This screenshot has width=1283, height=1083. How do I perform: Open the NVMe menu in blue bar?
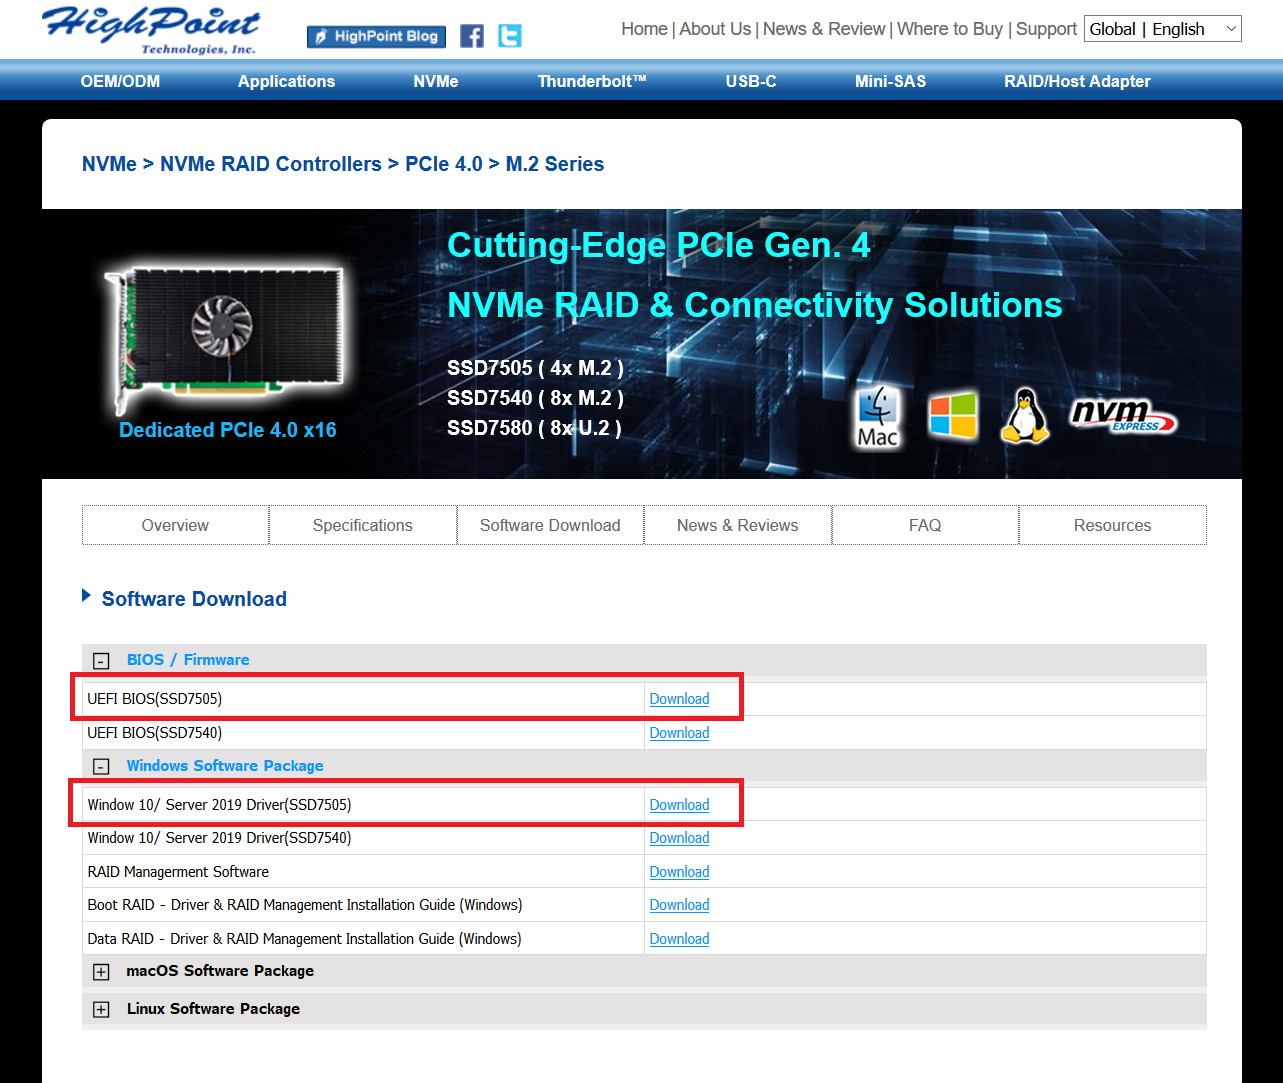tap(436, 81)
